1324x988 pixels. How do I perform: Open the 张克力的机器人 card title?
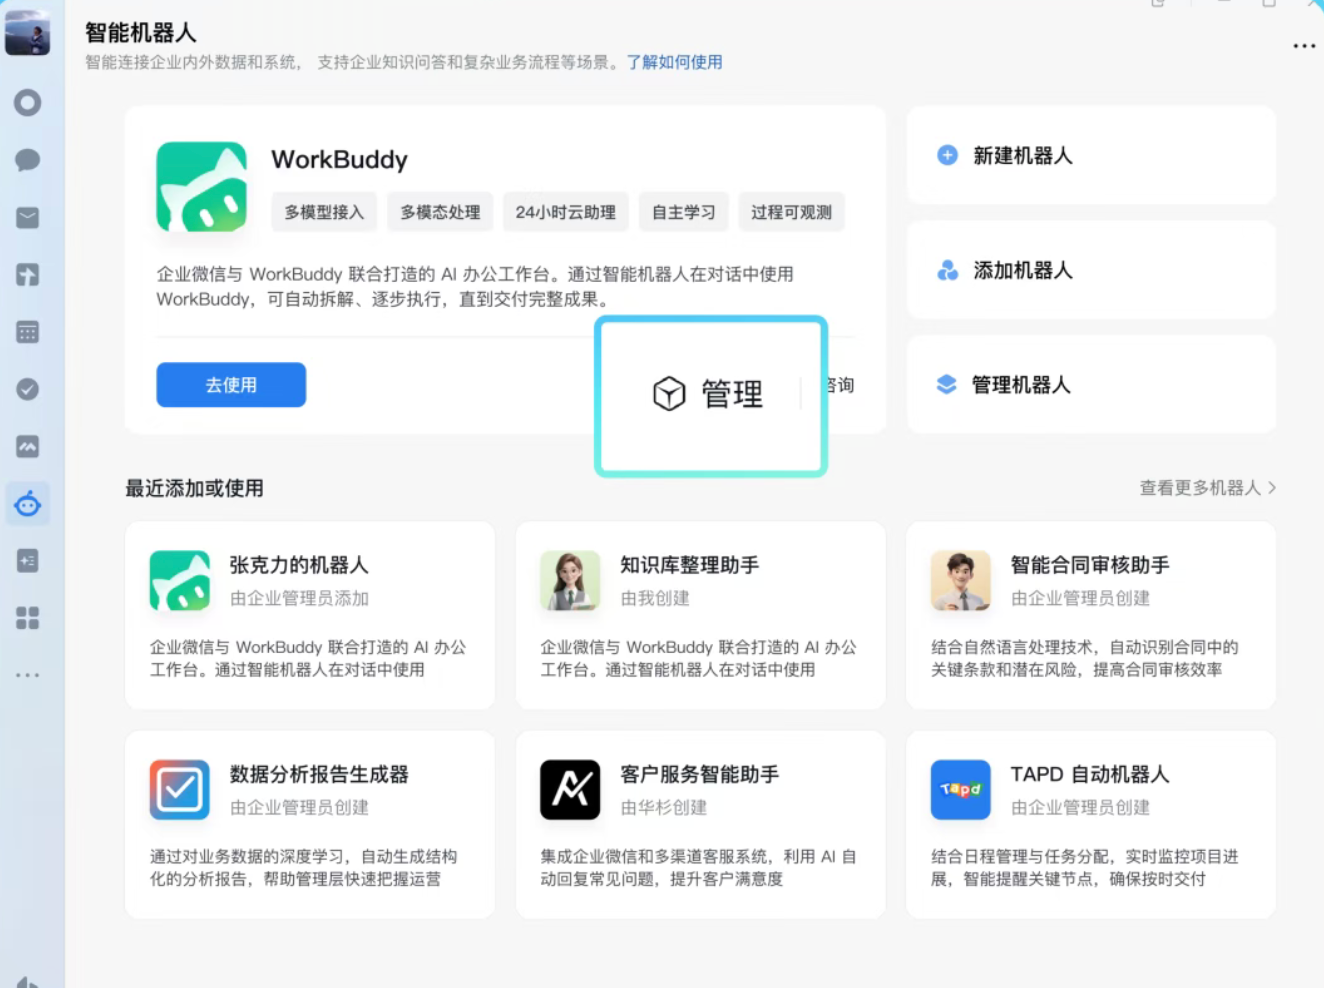[299, 565]
